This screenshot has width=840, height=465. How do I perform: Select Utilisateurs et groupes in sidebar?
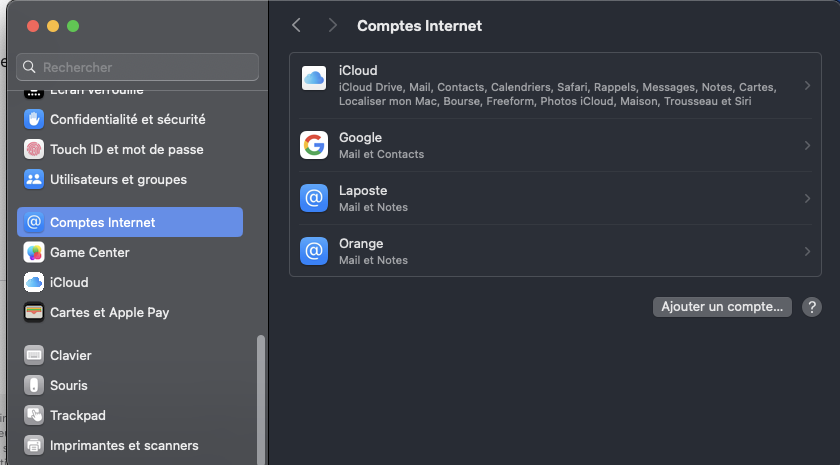pyautogui.click(x=118, y=179)
